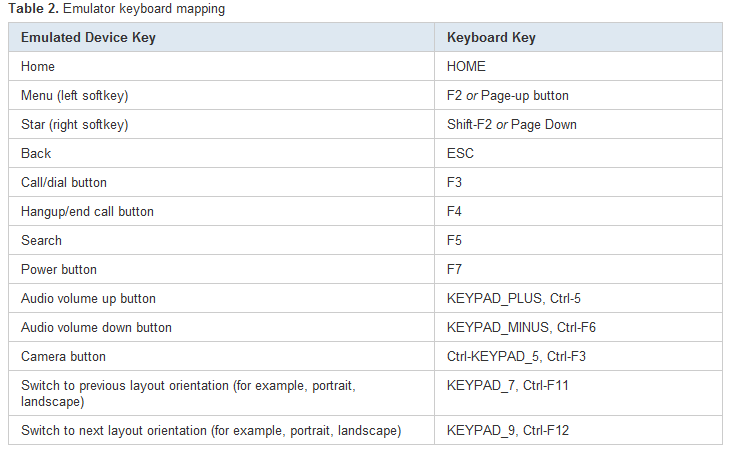The width and height of the screenshot is (733, 458).
Task: Select the 'Home' device key cell
Action: click(38, 67)
